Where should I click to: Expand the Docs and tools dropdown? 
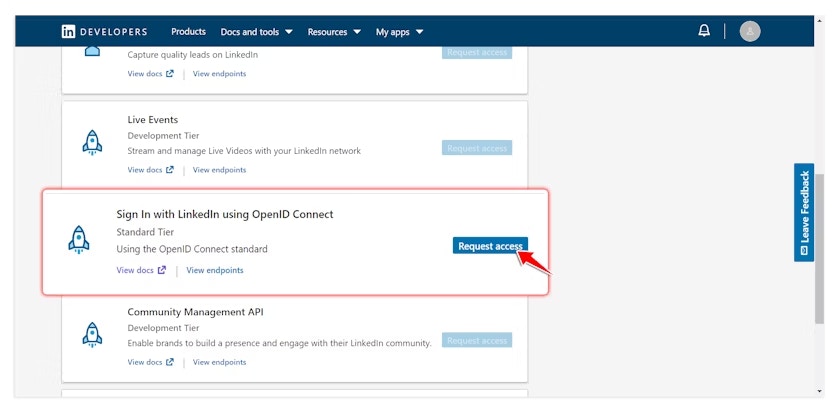coord(257,32)
